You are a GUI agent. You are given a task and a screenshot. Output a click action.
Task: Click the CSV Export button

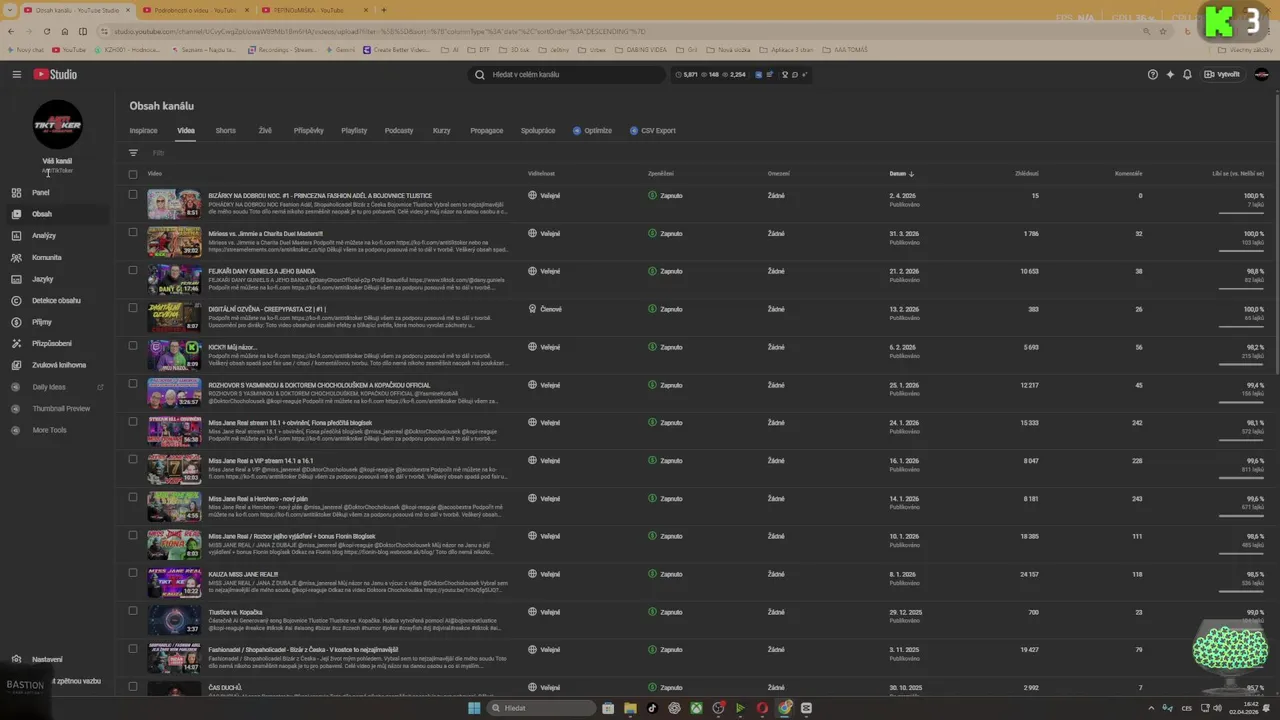pos(652,130)
